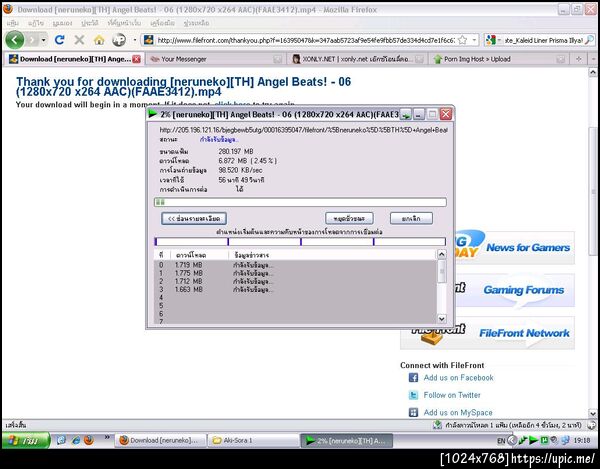Click the hide-details << button in download dialog
600x469 pixels.
tap(194, 218)
